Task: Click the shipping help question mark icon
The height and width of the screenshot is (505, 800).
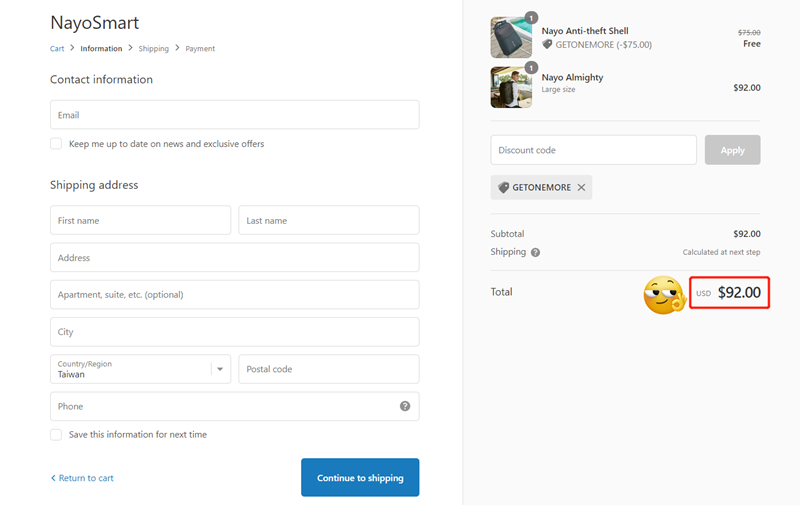Action: (535, 252)
